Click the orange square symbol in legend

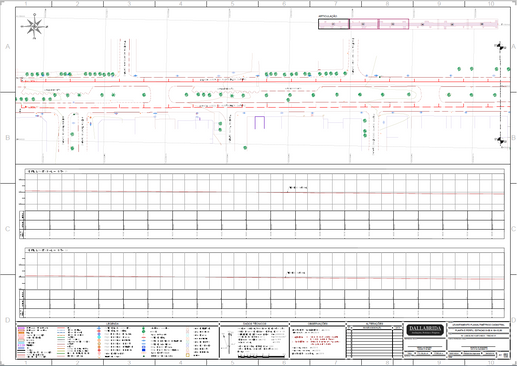point(188,355)
